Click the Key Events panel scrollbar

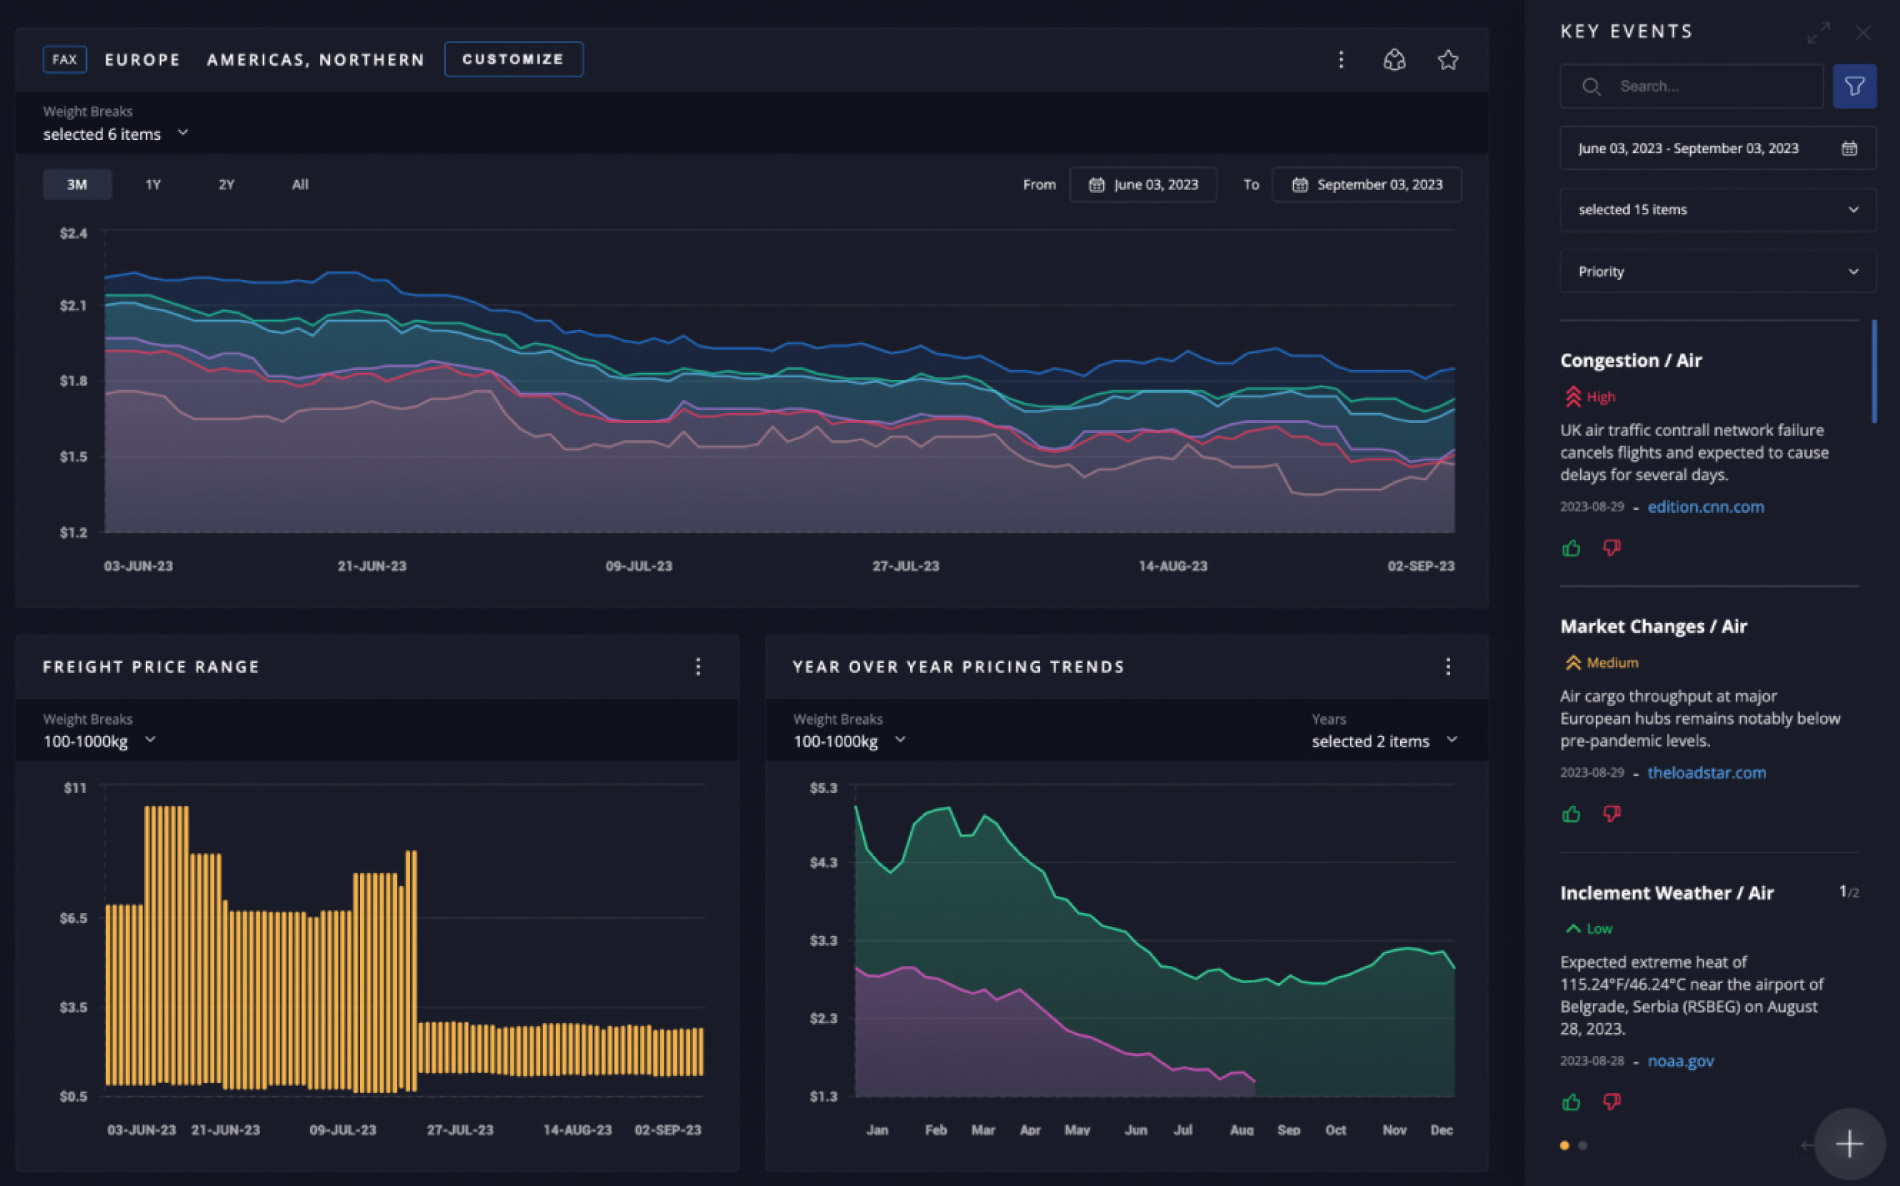1873,371
